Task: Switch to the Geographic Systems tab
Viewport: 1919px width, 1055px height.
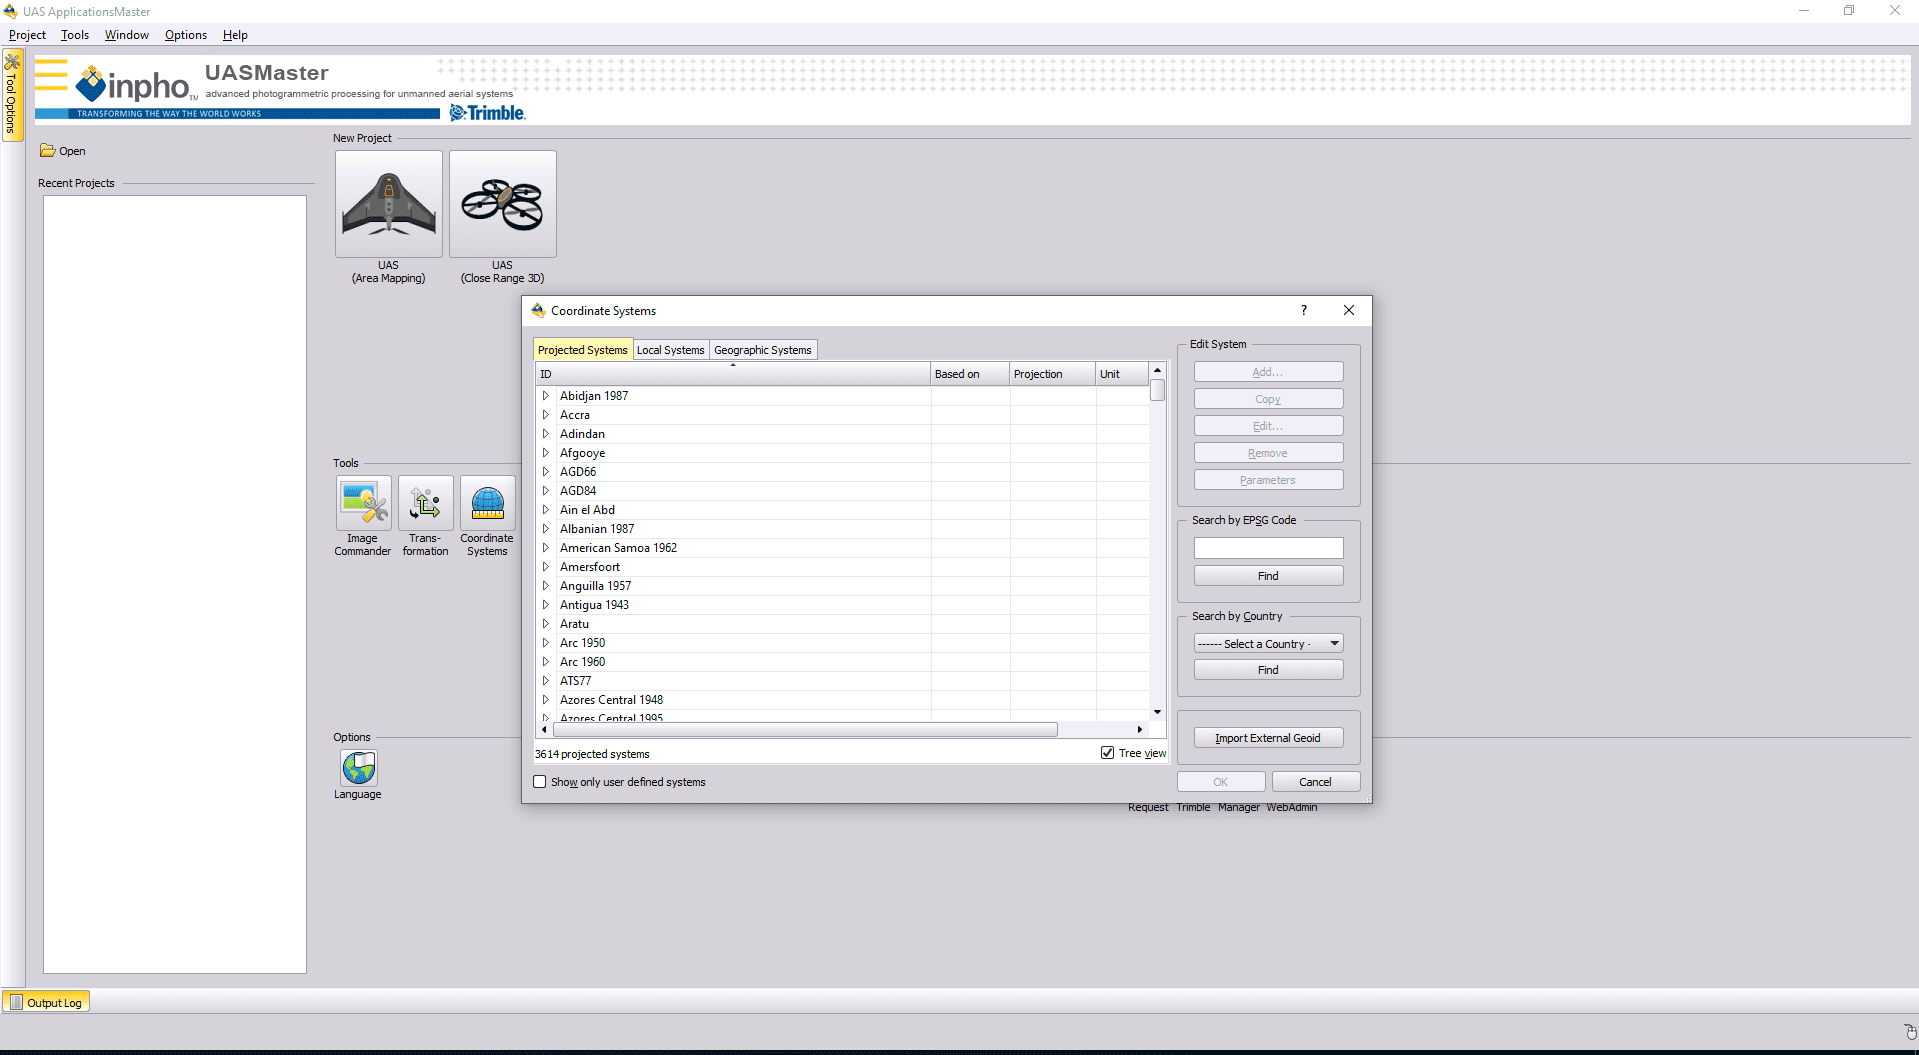Action: [x=762, y=350]
